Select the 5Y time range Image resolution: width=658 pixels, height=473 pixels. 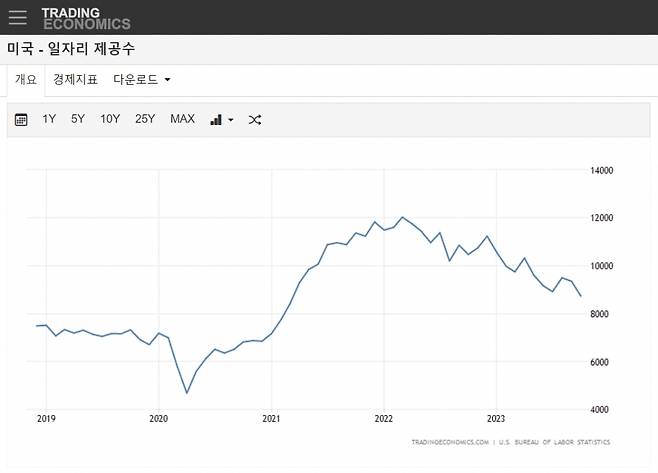(x=78, y=120)
